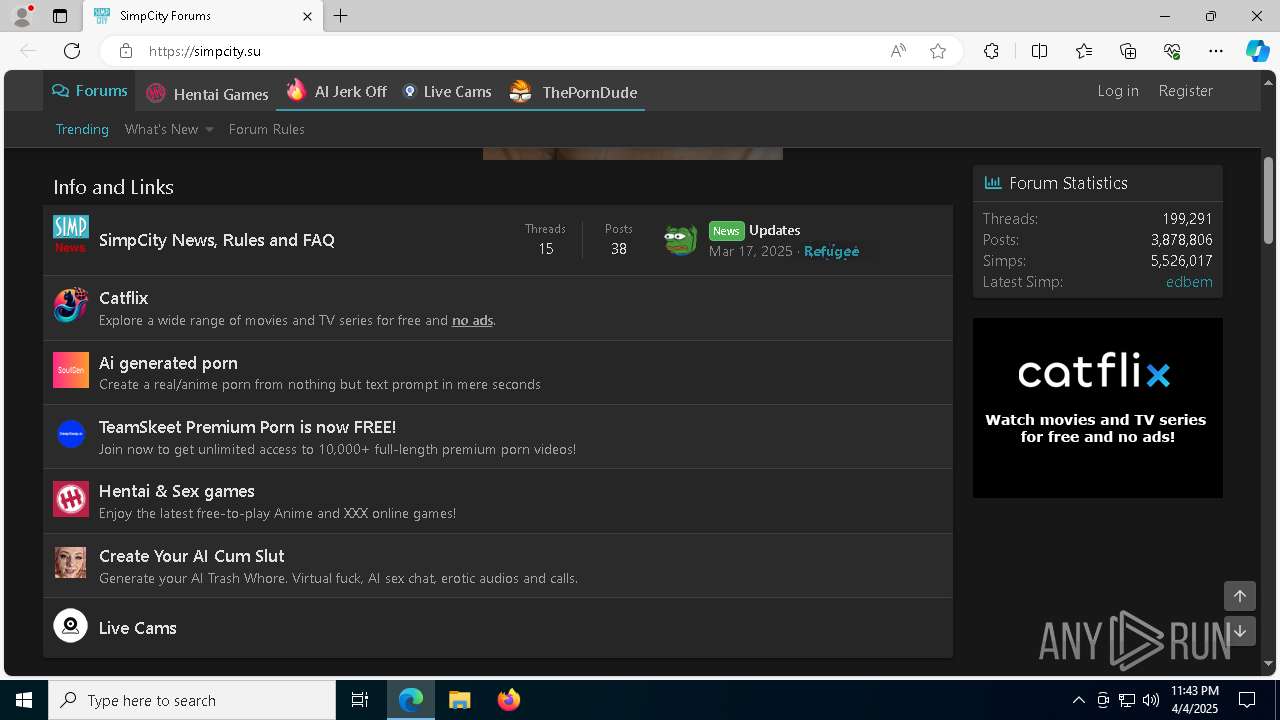Click the frog avatar of latest poster
The image size is (1280, 720).
tap(681, 240)
